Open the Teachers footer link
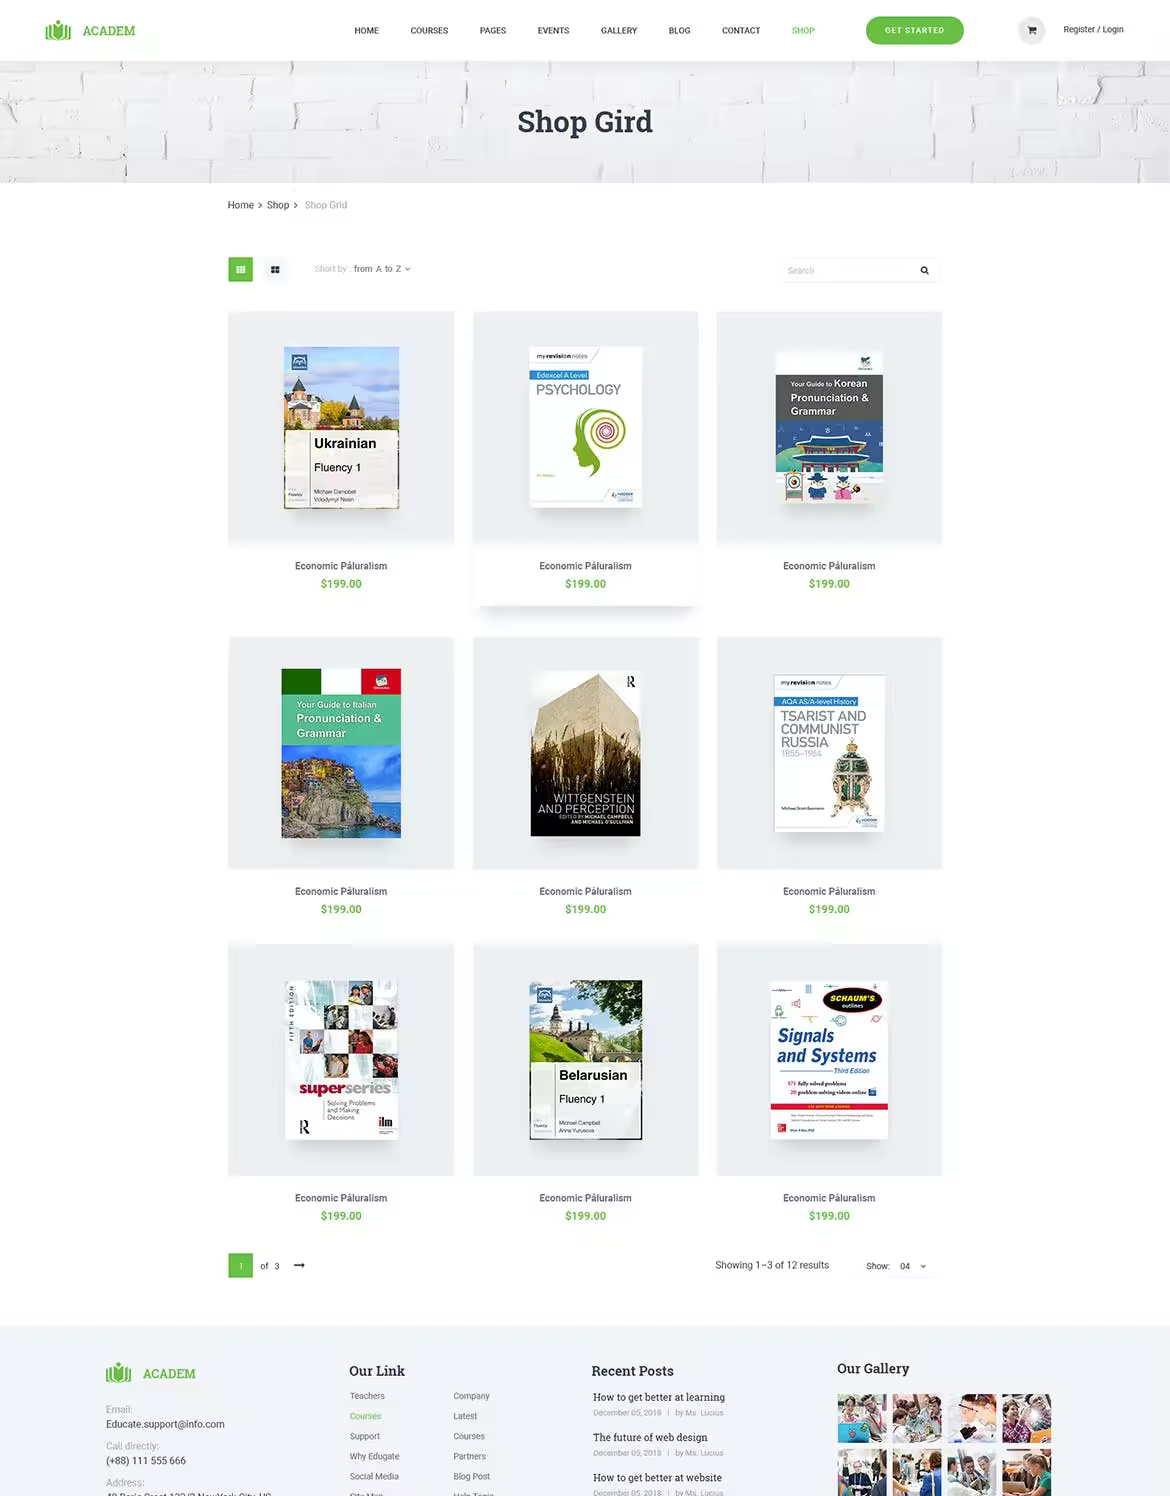This screenshot has height=1496, width=1170. (x=367, y=1396)
